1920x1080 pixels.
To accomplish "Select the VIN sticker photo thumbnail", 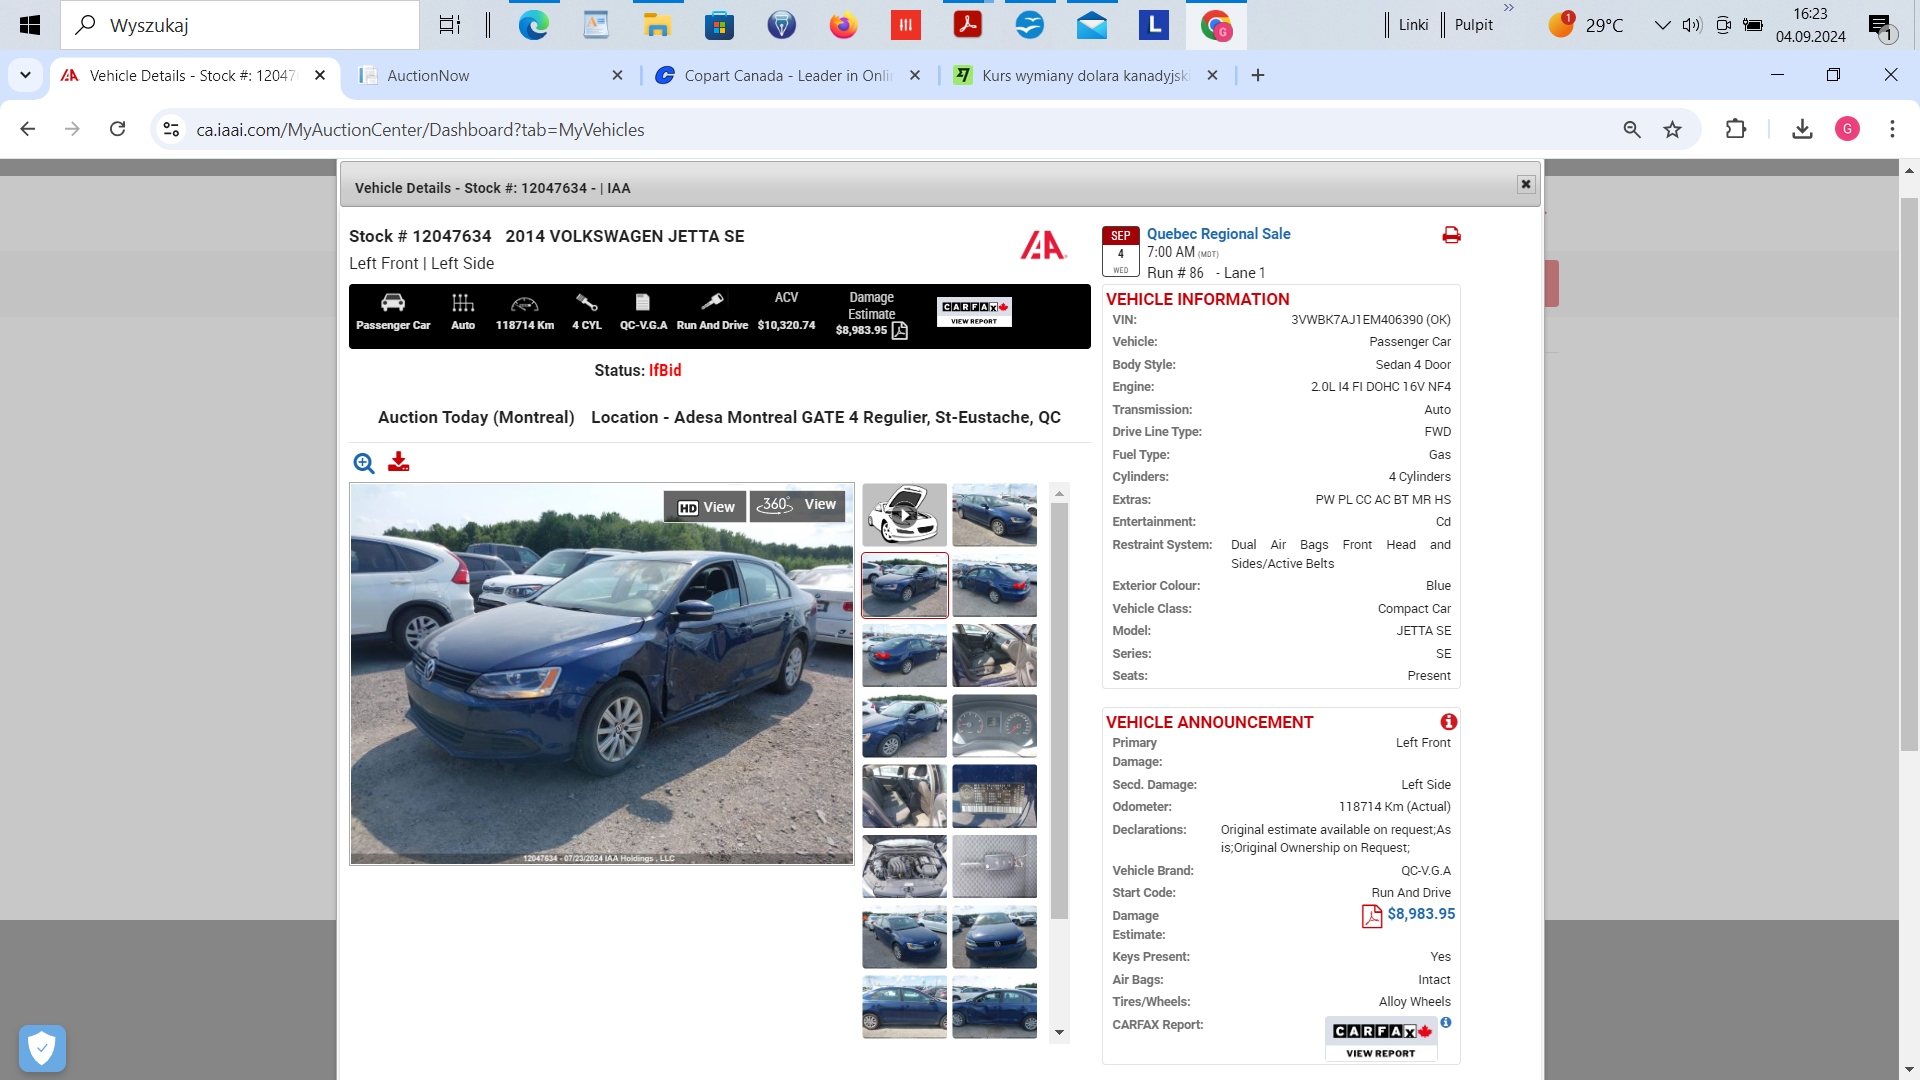I will point(994,796).
